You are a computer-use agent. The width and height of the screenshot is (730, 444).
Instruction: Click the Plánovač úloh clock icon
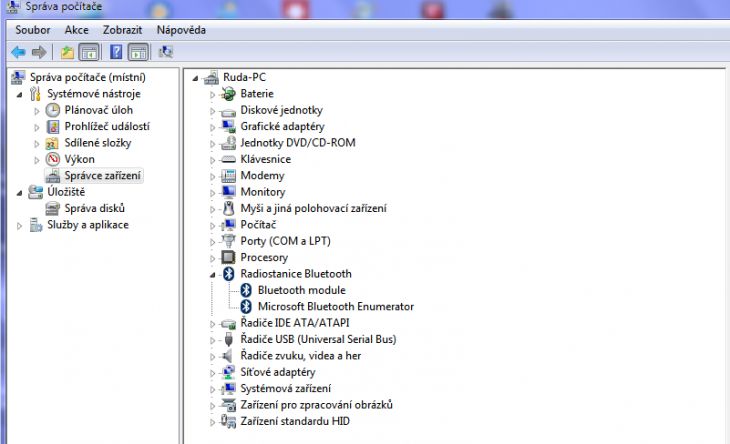pos(53,110)
